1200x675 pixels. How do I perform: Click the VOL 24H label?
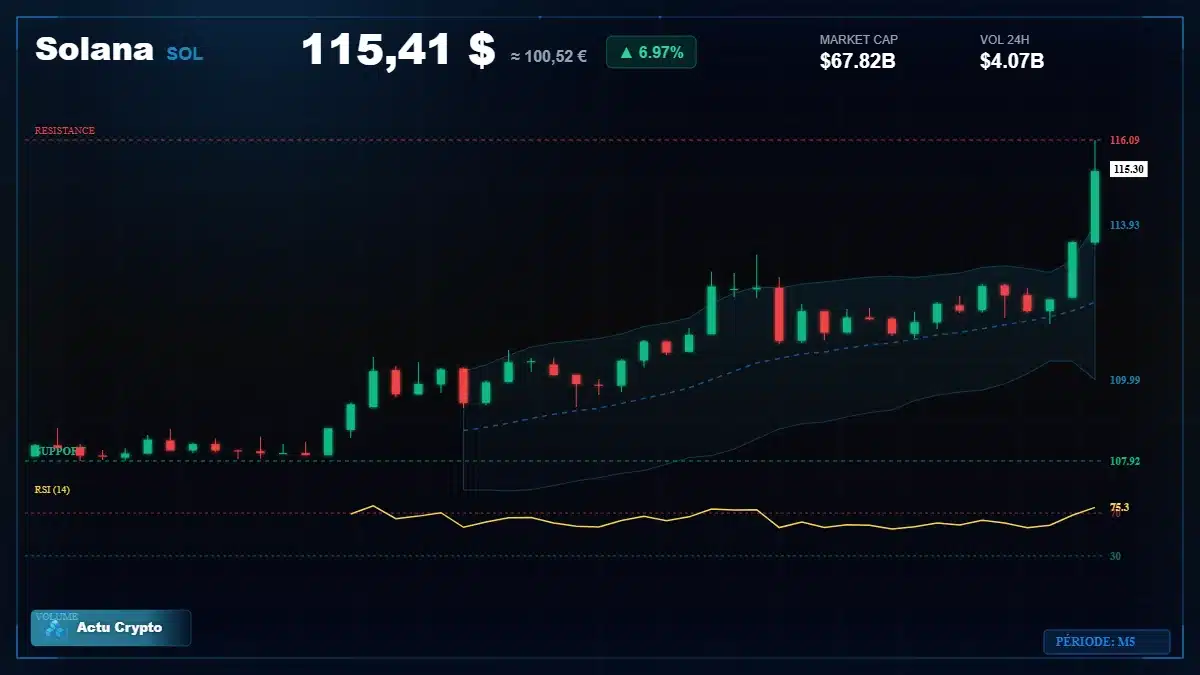tap(1005, 40)
